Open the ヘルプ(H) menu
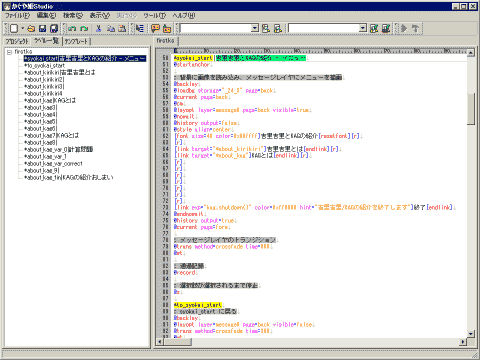This screenshot has width=480, height=360. (184, 15)
